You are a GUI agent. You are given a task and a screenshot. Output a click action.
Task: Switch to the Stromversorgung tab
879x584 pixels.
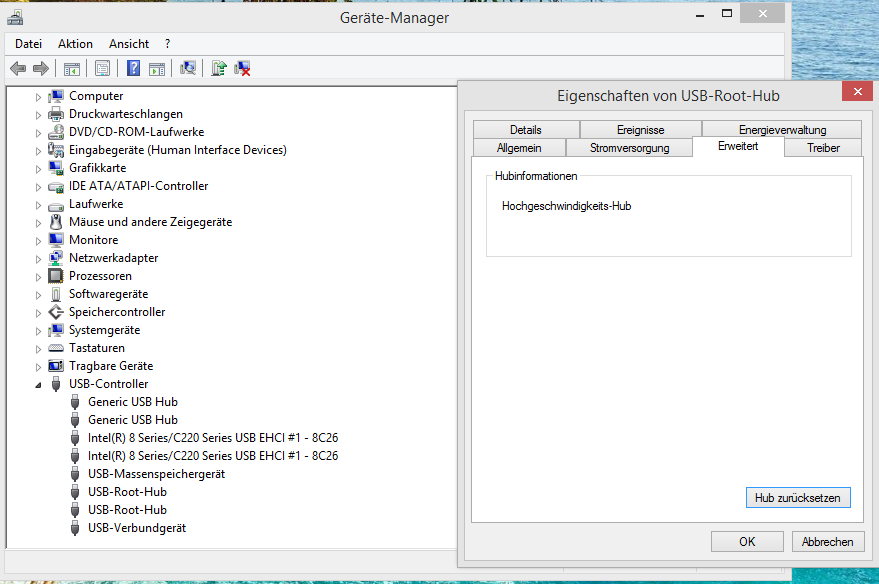point(630,148)
